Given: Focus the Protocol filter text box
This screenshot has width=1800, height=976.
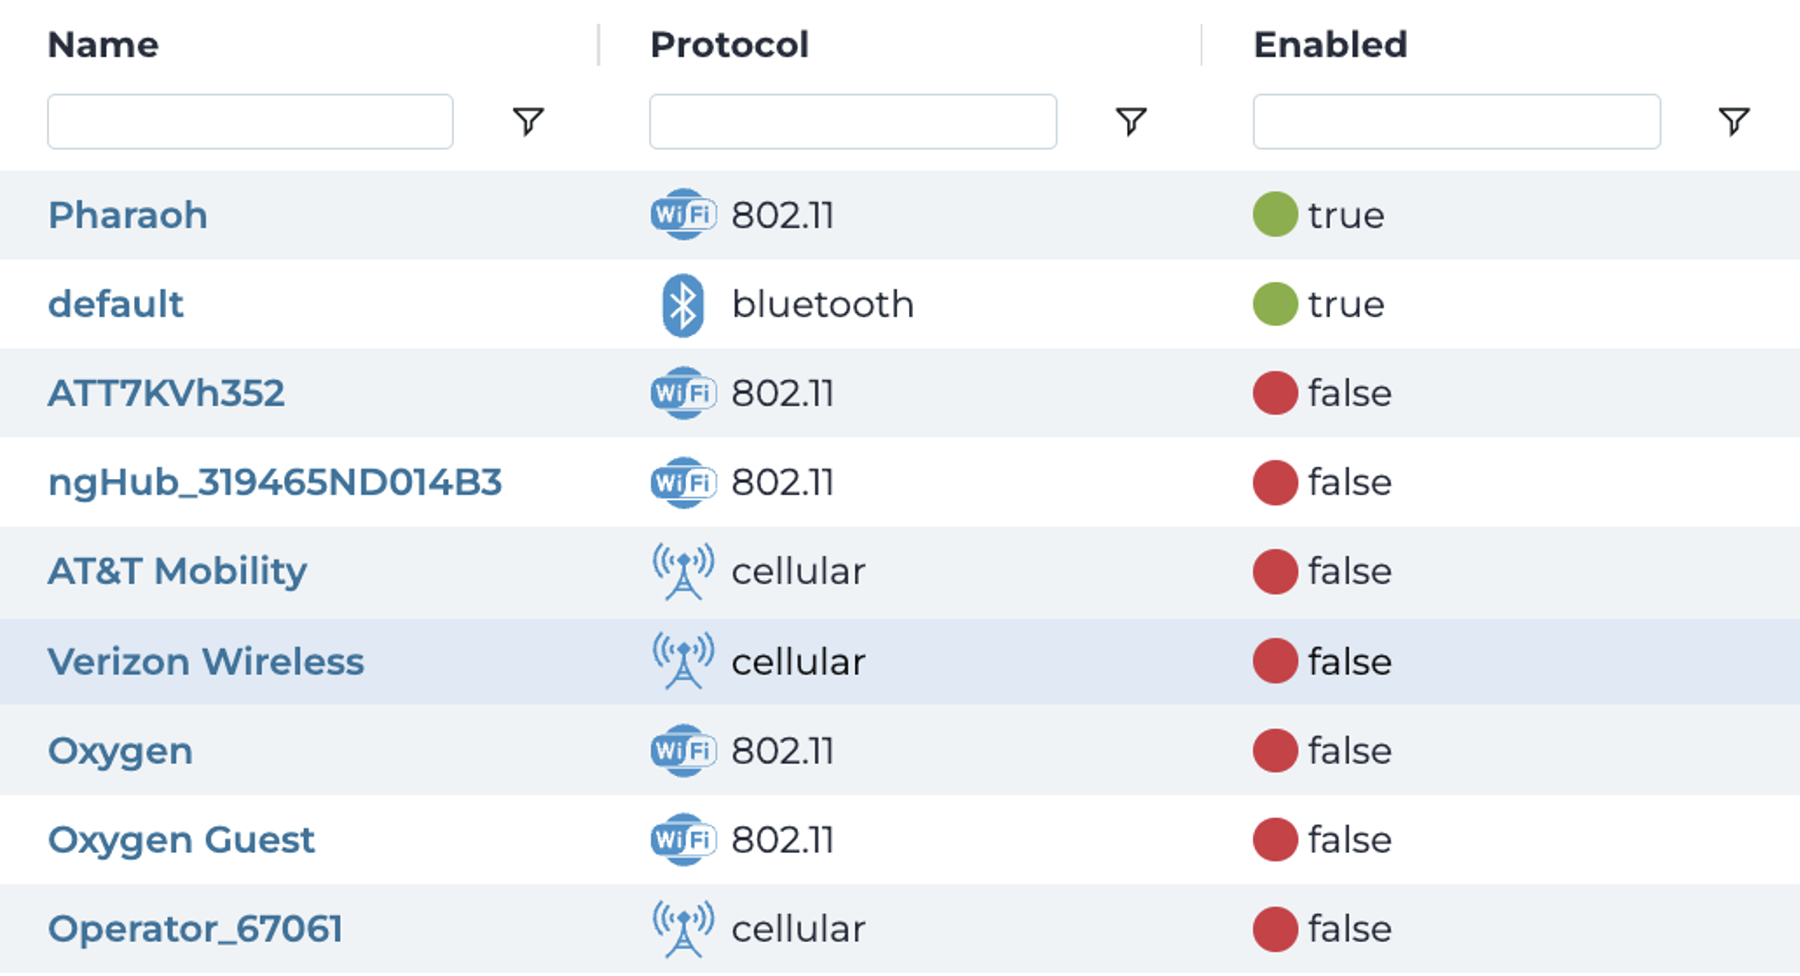Looking at the screenshot, I should 852,121.
